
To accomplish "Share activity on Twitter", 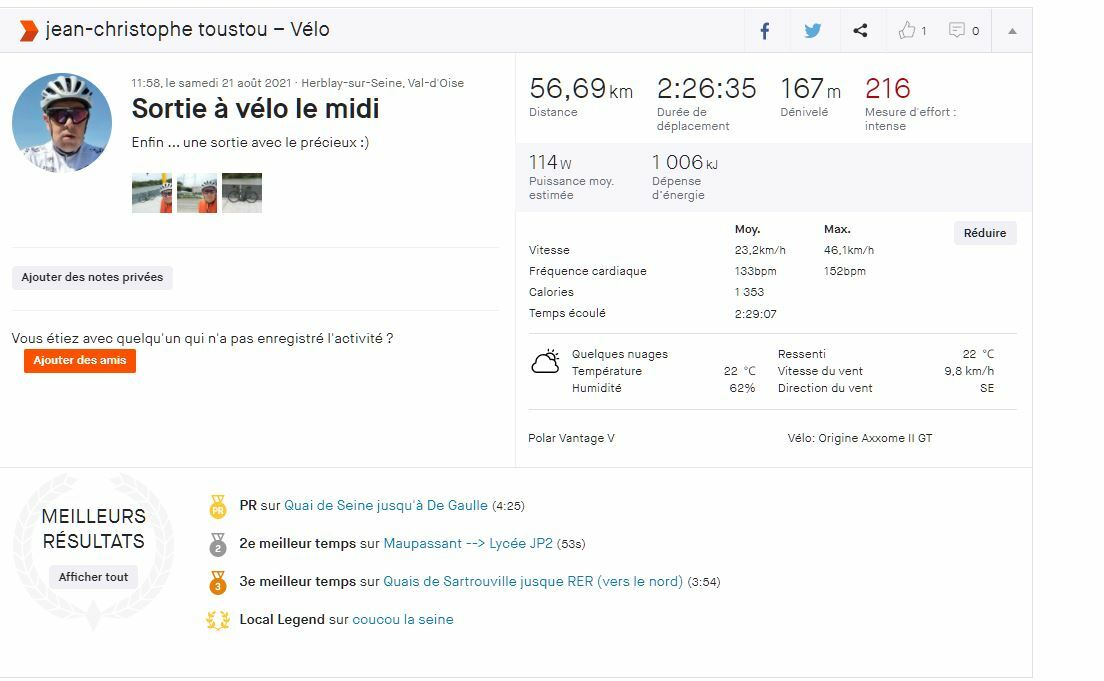I will (x=813, y=31).
